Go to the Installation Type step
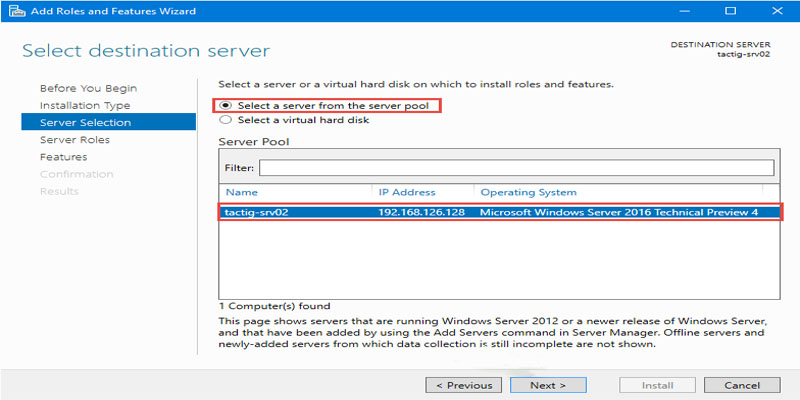This screenshot has width=800, height=400. 85,106
